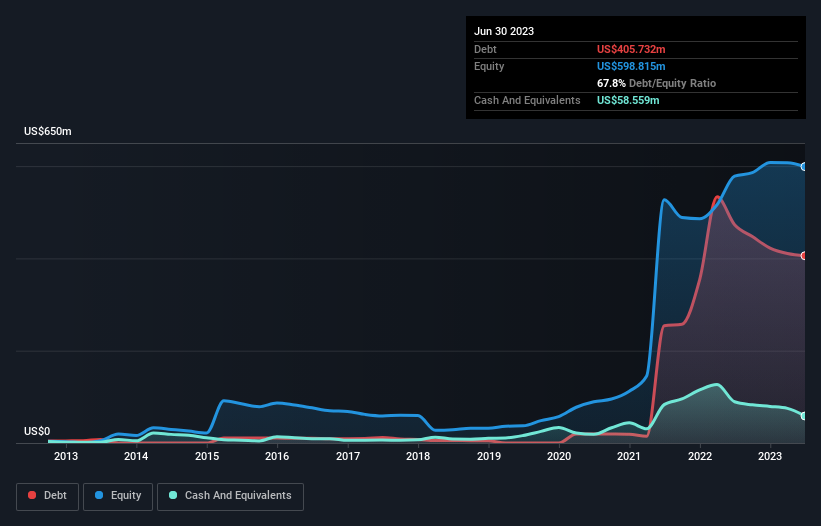Image resolution: width=821 pixels, height=526 pixels.
Task: Click the Jun 30 2023 tooltip date
Action: click(504, 31)
